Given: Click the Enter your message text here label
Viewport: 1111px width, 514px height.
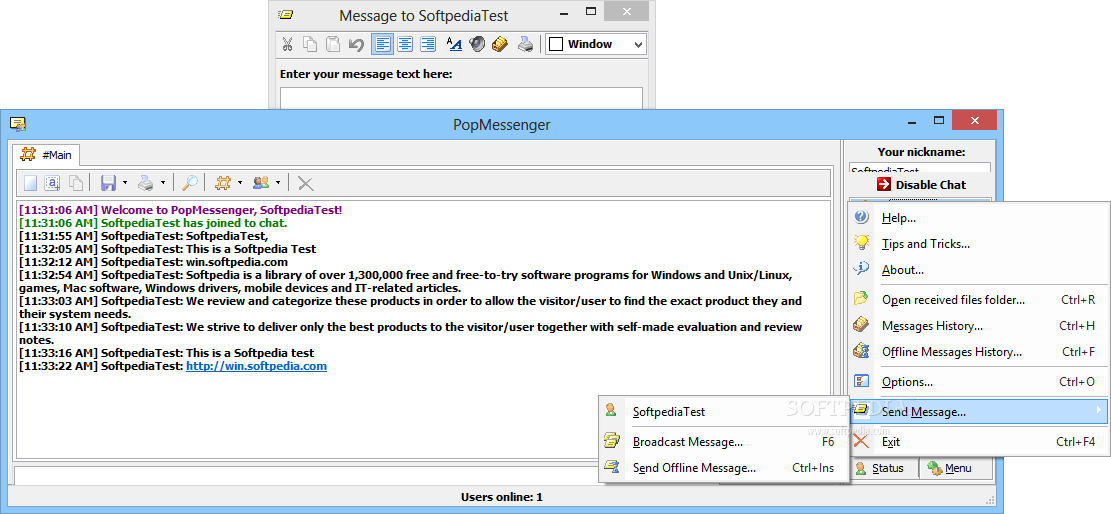Looking at the screenshot, I should click(x=366, y=74).
